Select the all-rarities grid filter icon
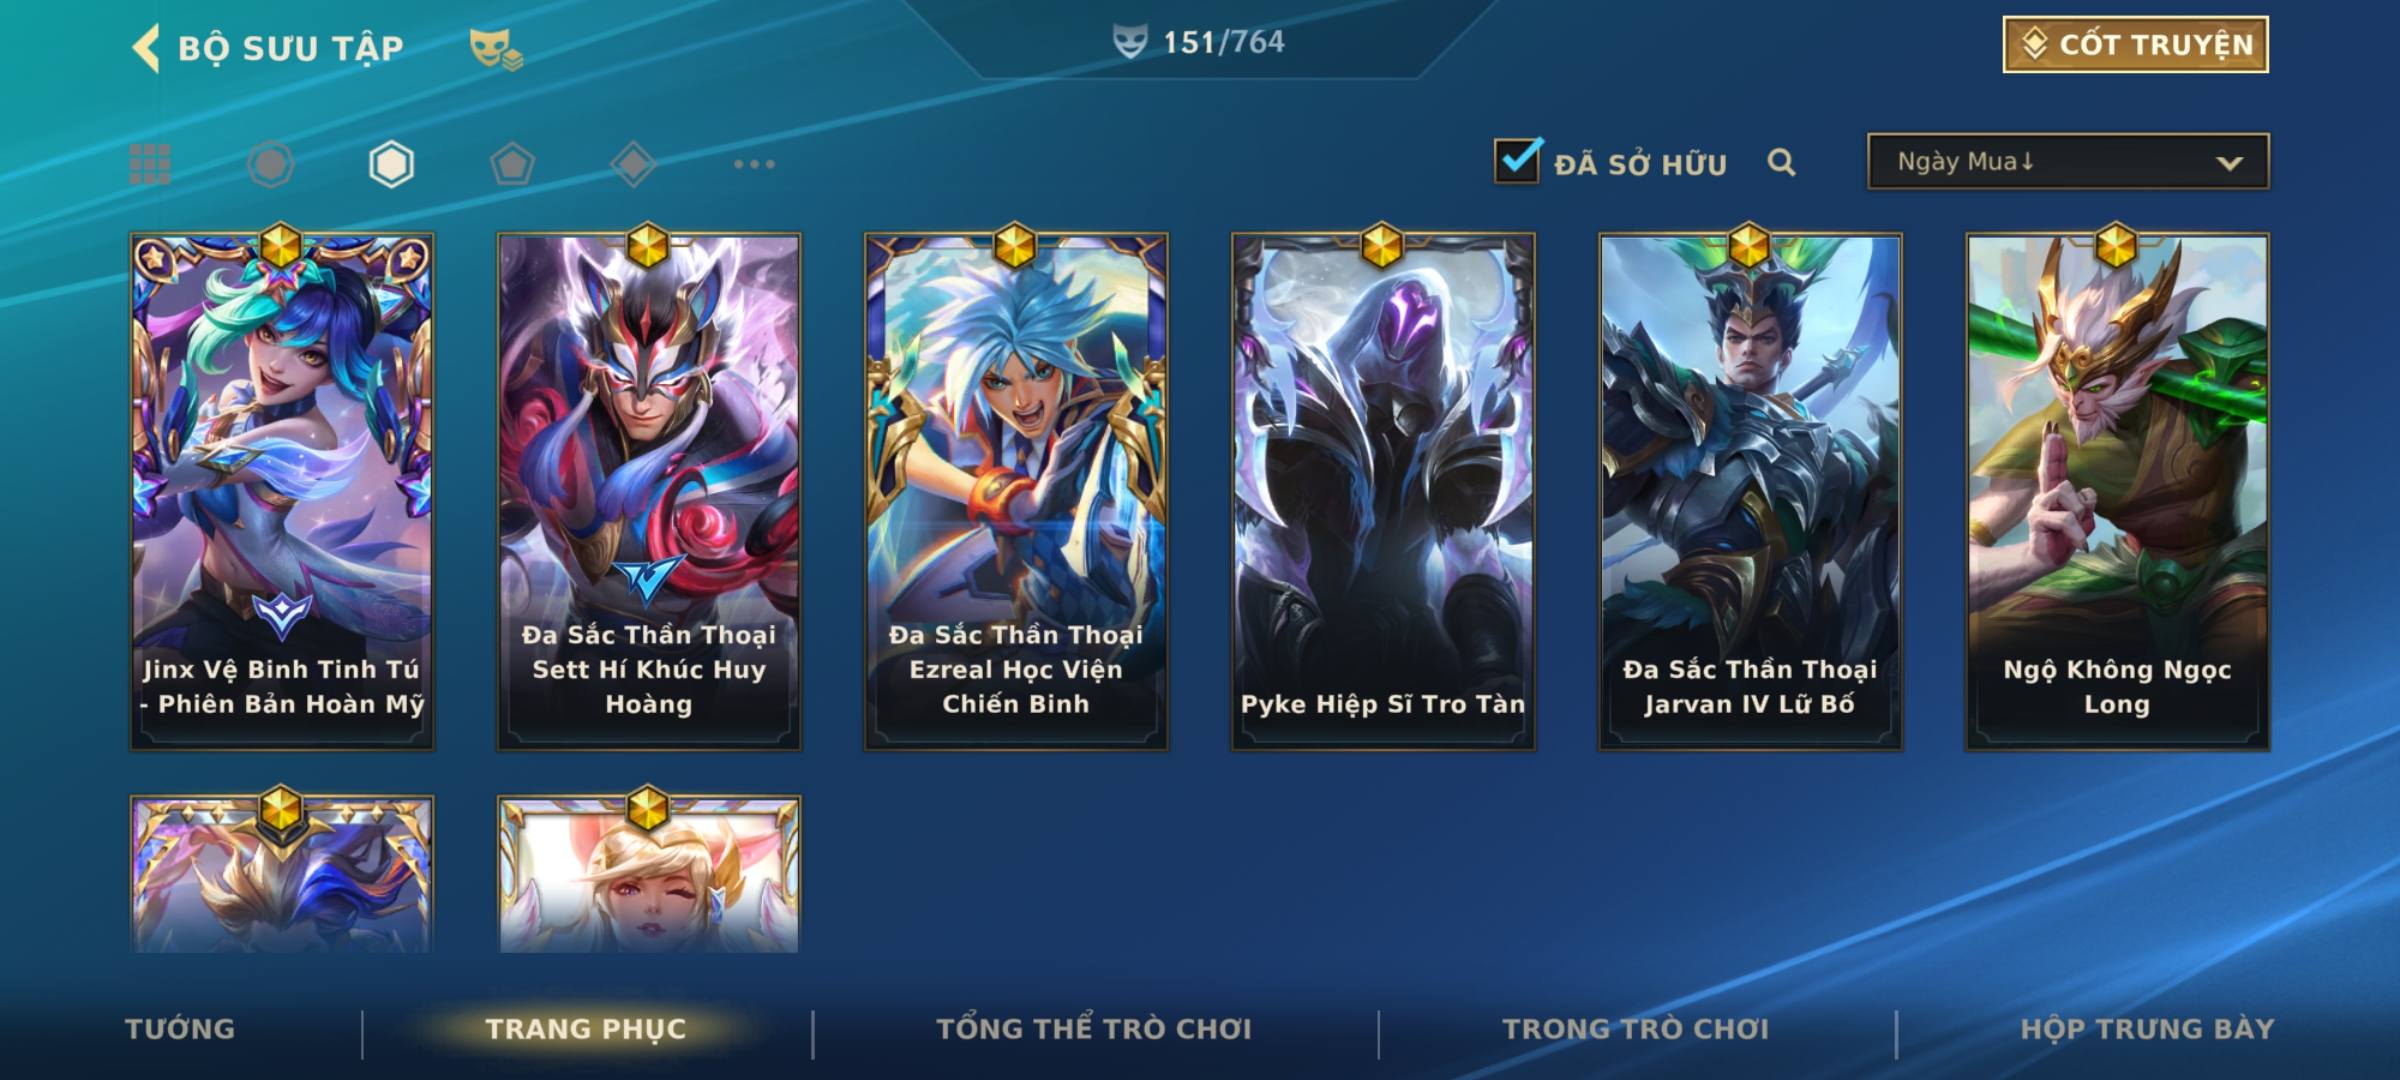 coord(150,164)
